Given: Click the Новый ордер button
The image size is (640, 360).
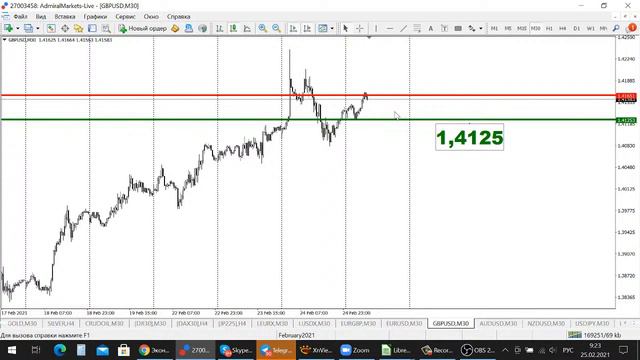Looking at the screenshot, I should point(142,28).
